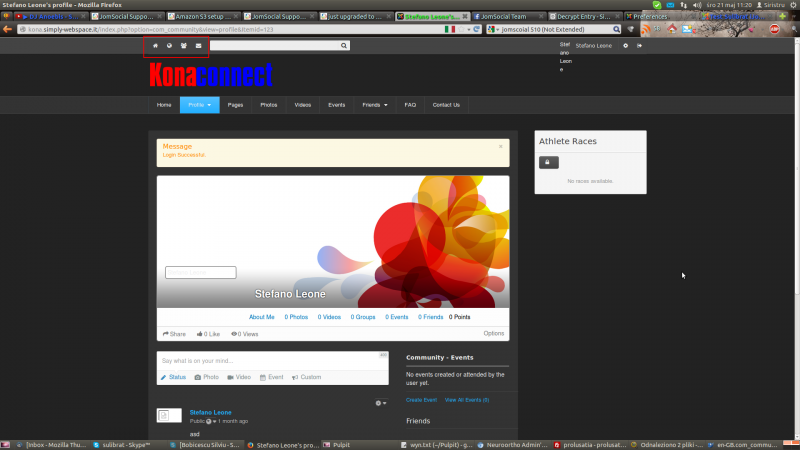Select the Event share option
Viewport: 800px width, 450px height.
(271, 377)
